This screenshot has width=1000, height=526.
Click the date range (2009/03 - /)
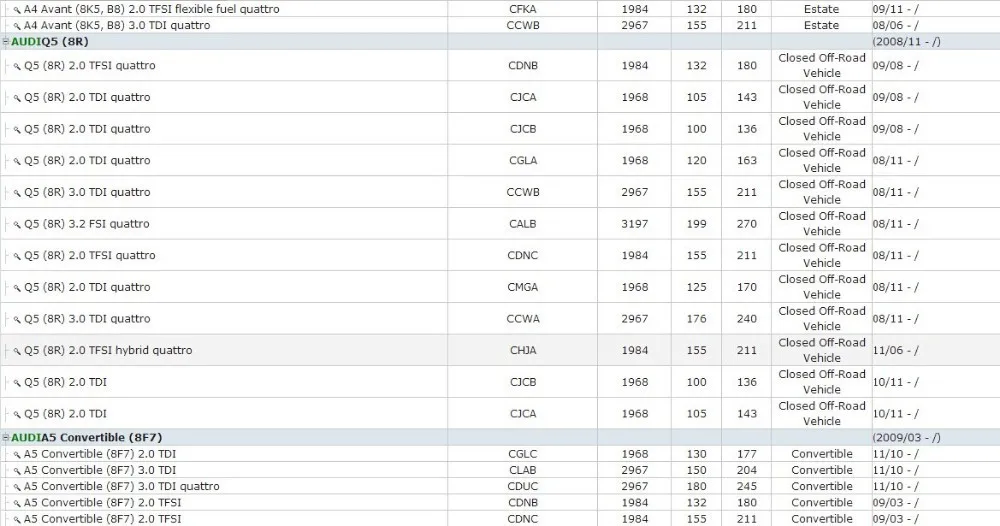click(x=906, y=437)
